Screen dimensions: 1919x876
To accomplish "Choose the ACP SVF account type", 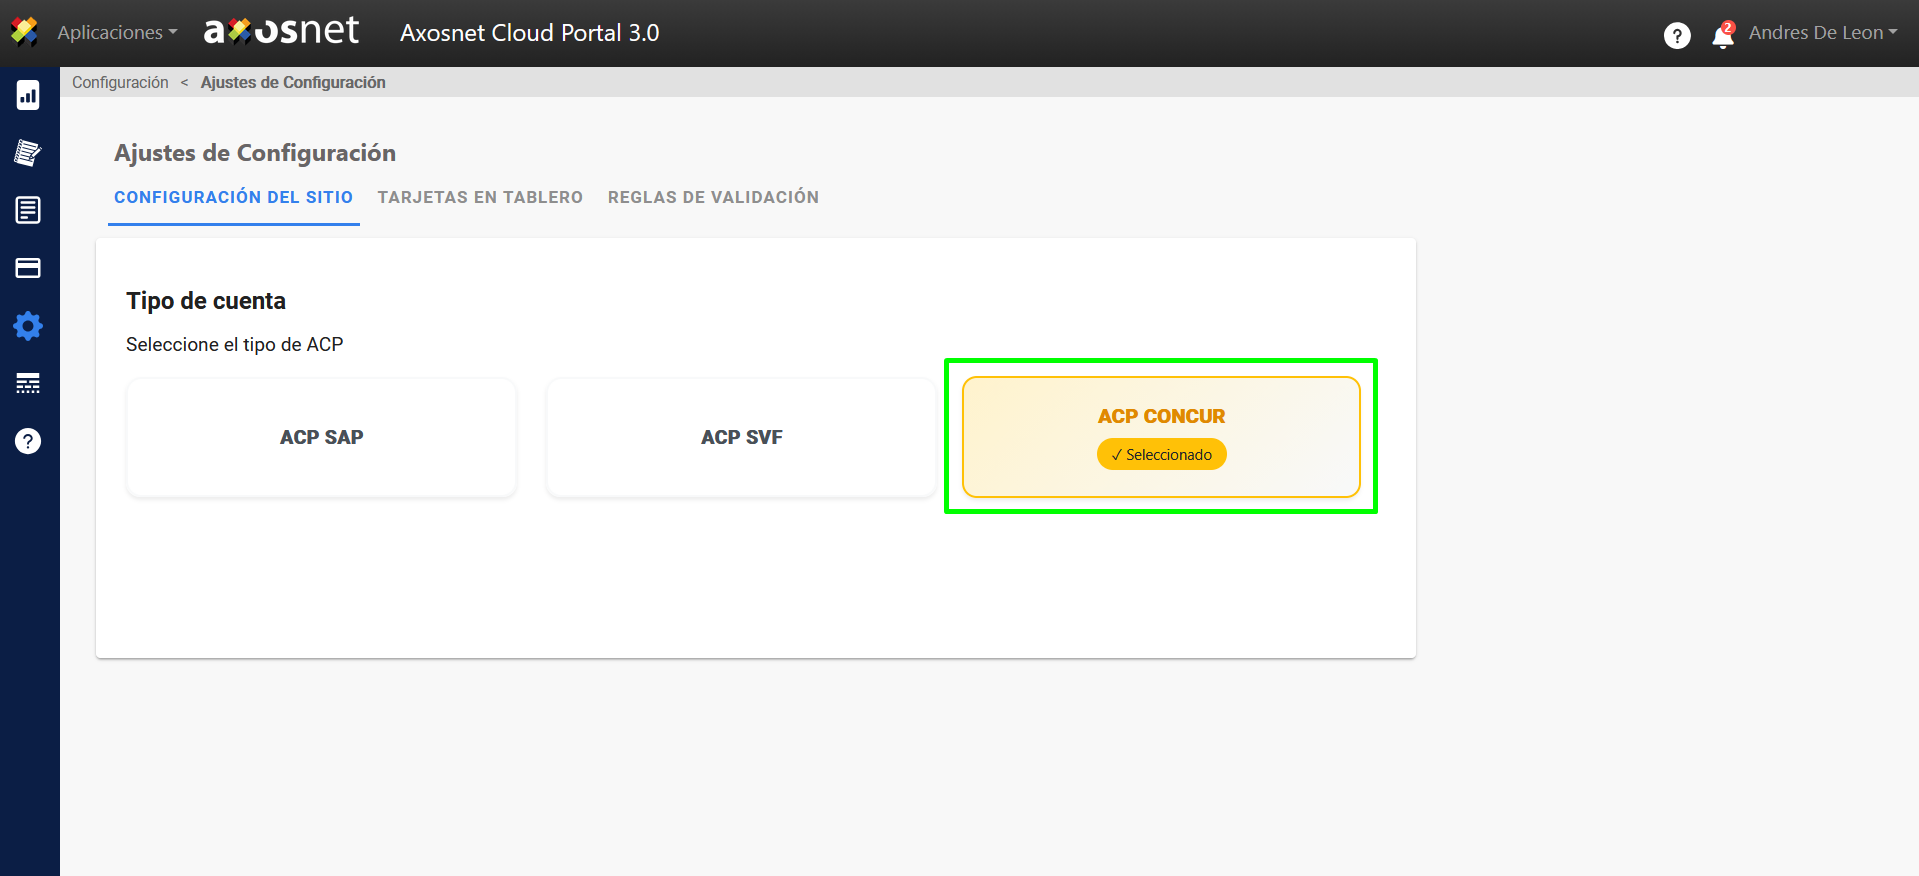I will point(741,437).
